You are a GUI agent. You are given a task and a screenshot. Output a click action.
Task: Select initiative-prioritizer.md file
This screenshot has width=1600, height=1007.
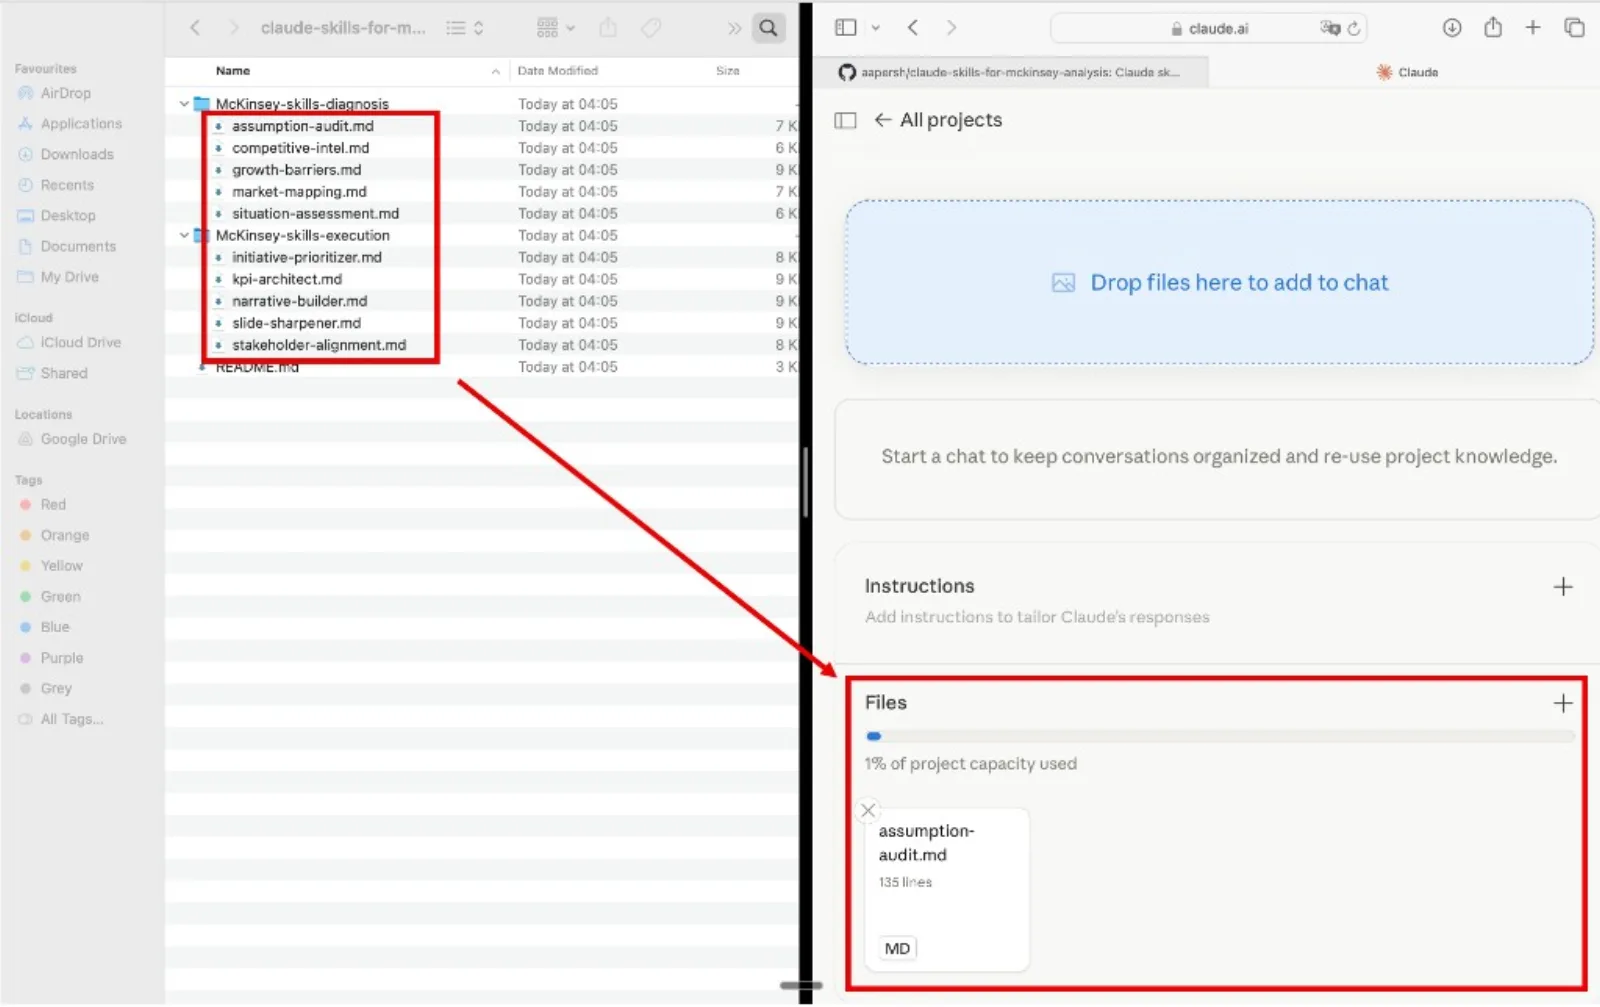click(306, 258)
